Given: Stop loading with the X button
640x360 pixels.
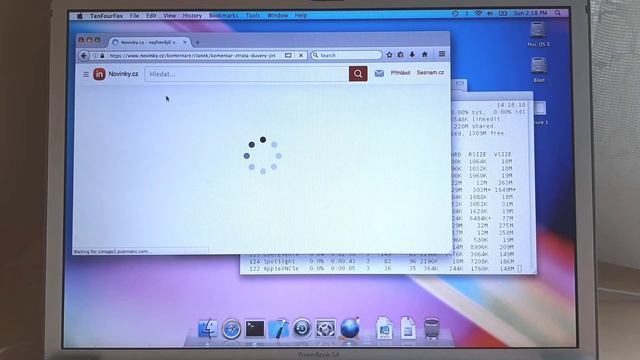Looking at the screenshot, I should pyautogui.click(x=301, y=55).
